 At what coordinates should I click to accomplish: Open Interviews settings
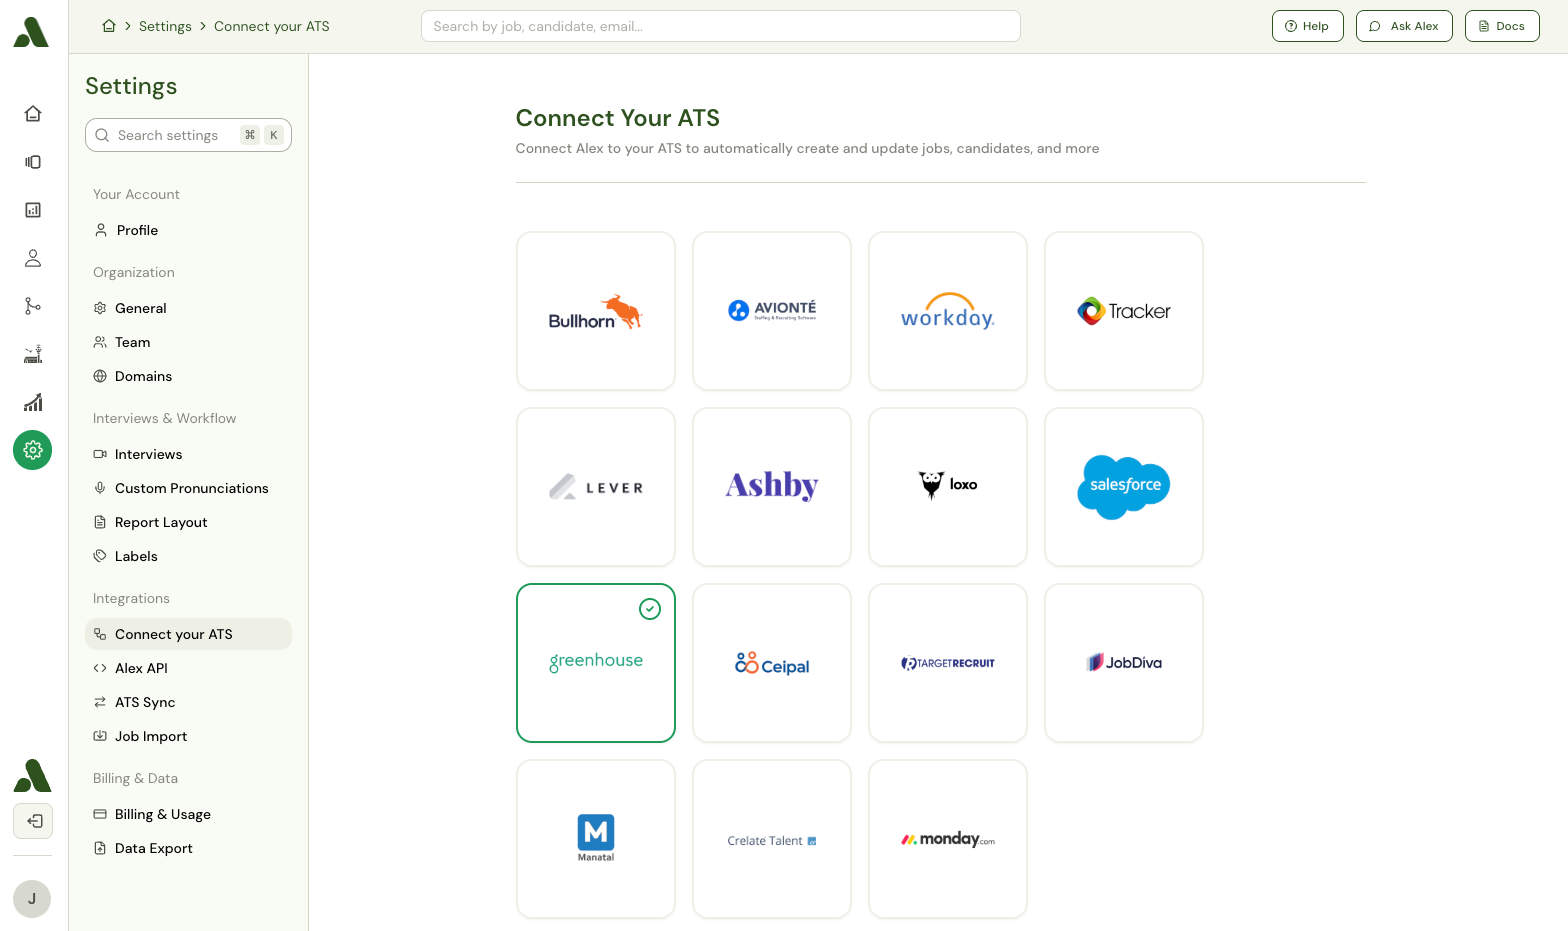[x=188, y=454]
